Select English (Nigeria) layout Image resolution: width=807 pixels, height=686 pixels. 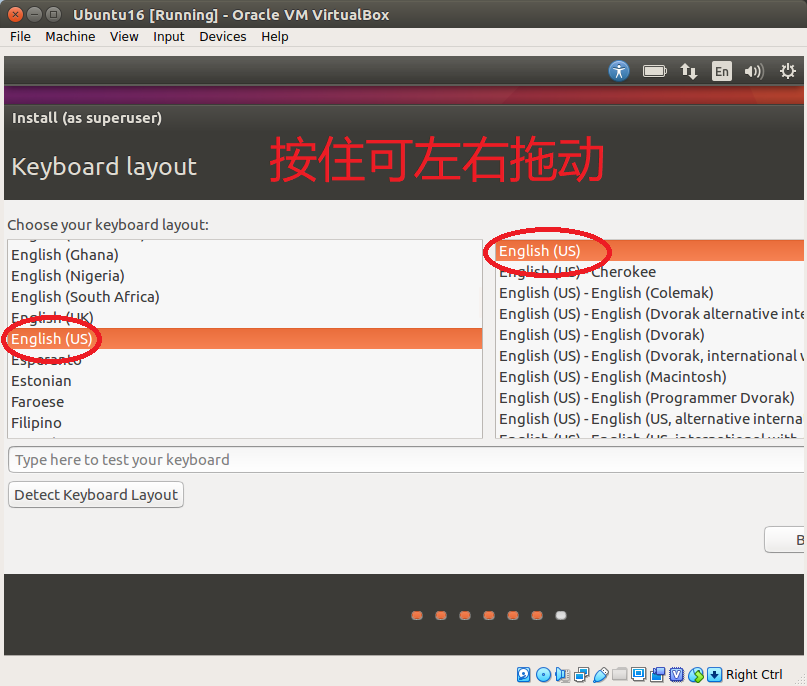coord(245,276)
